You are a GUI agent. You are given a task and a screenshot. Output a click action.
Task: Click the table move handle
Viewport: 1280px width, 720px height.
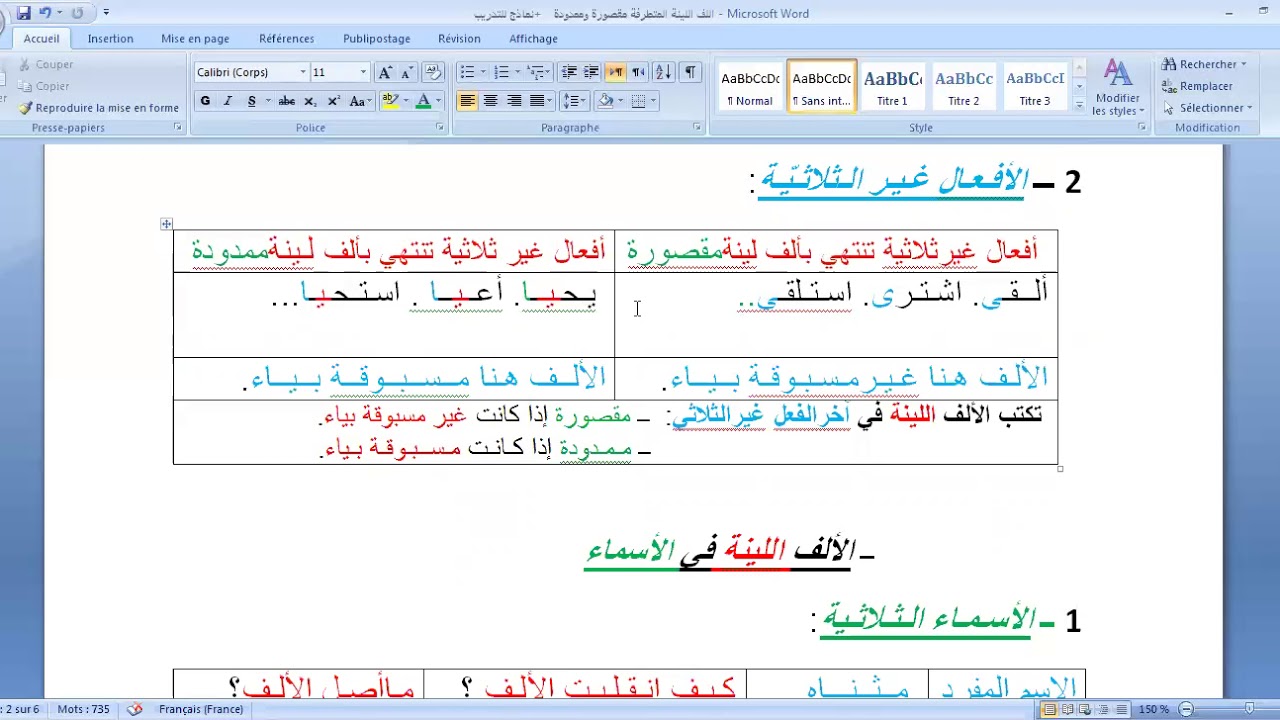coord(166,224)
